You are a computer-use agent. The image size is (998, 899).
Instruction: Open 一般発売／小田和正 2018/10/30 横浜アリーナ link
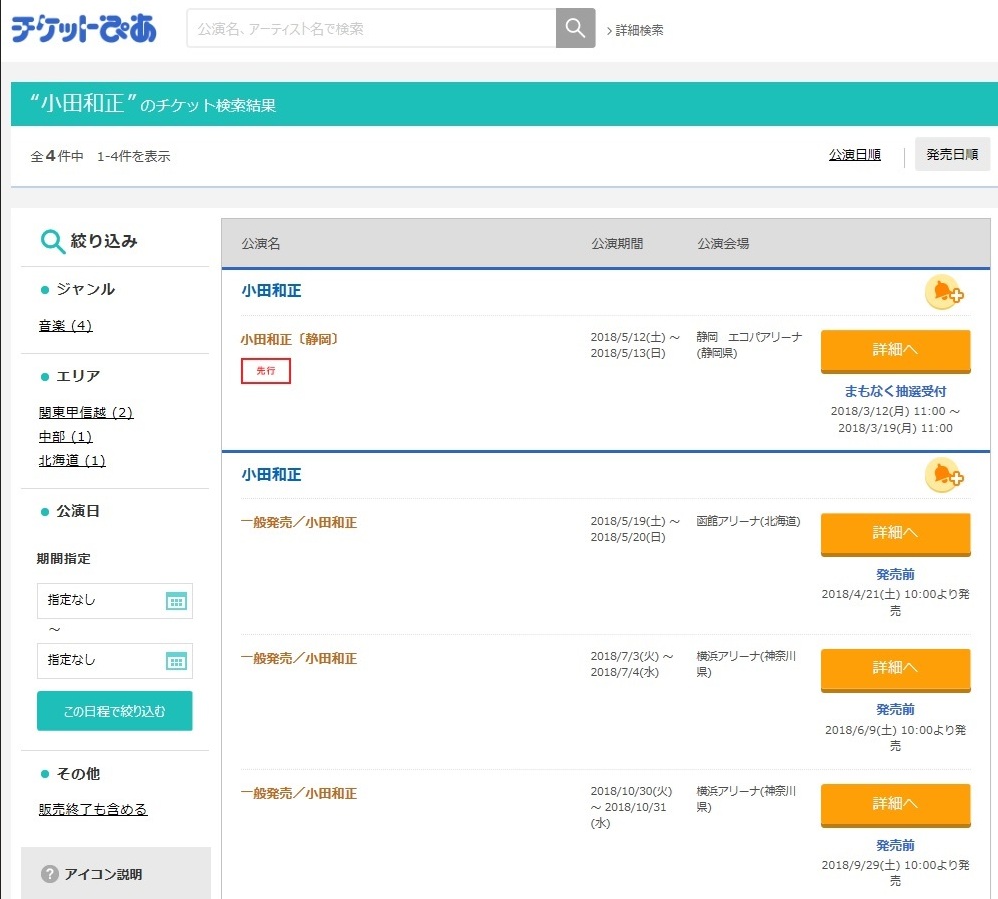(x=299, y=793)
